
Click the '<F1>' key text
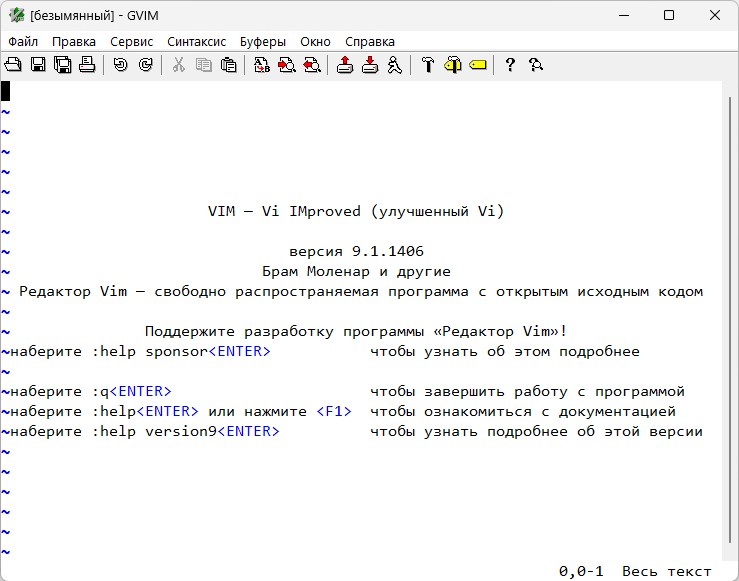[334, 411]
